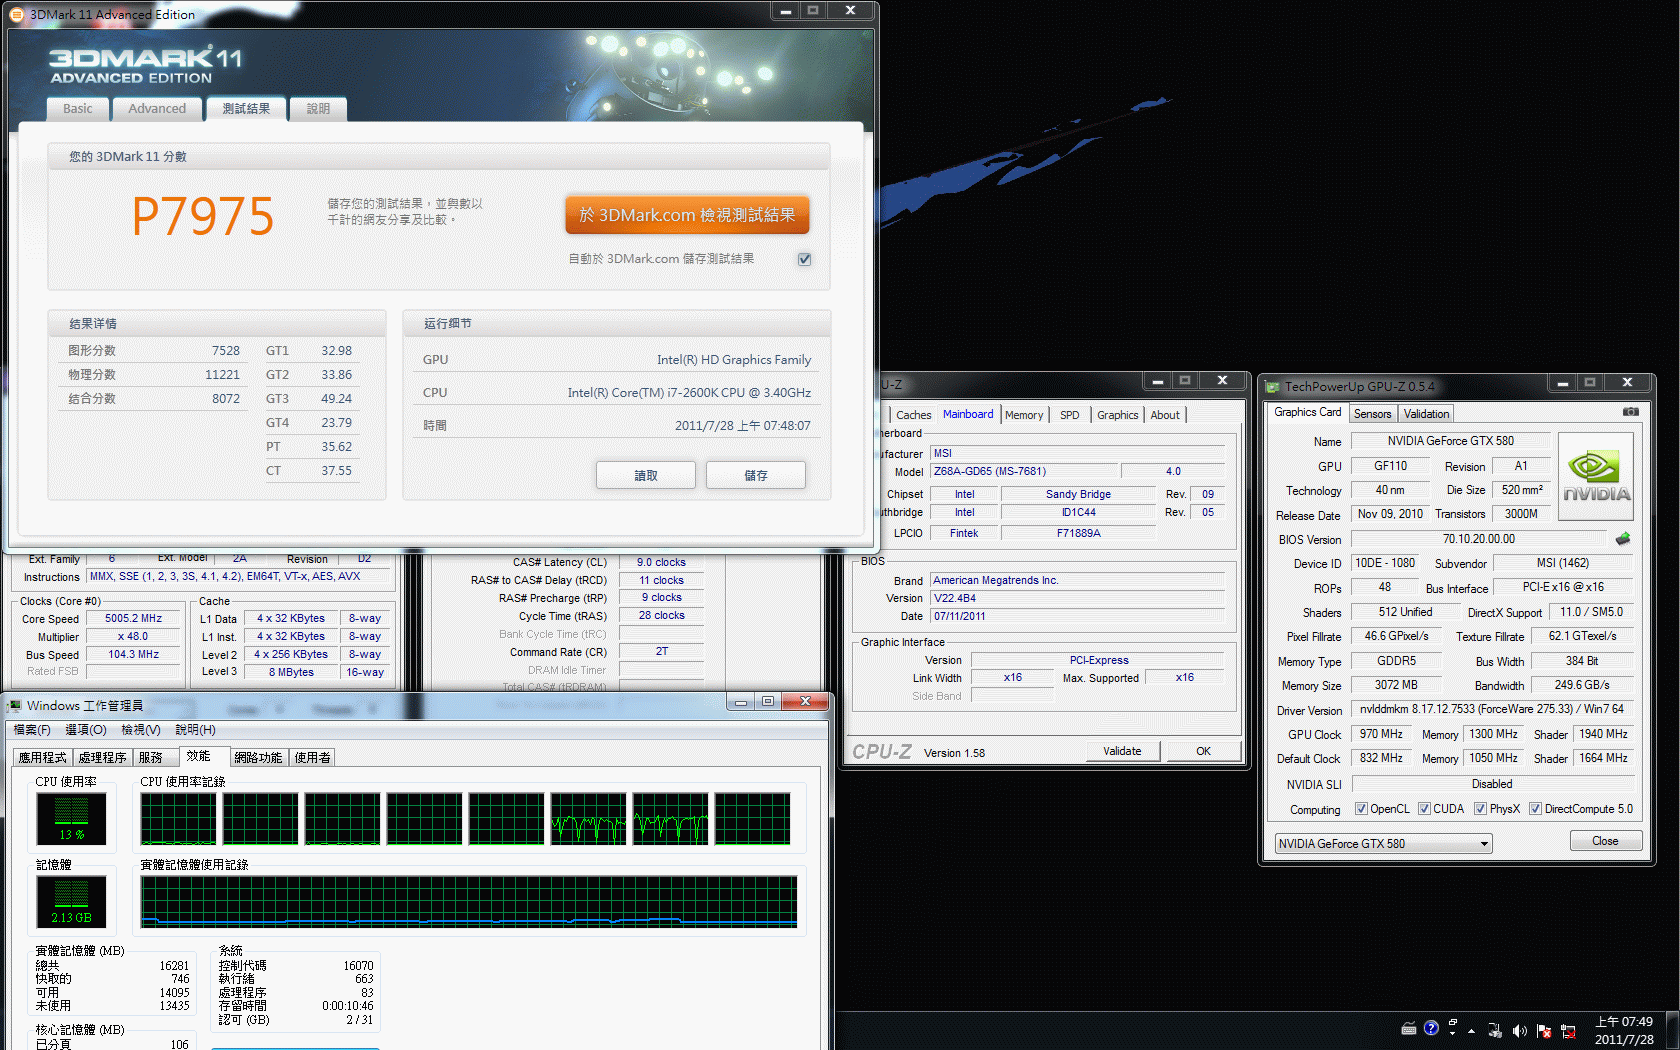Click the orange view results at 3DMark.com button
This screenshot has height=1050, width=1680.
(x=687, y=215)
